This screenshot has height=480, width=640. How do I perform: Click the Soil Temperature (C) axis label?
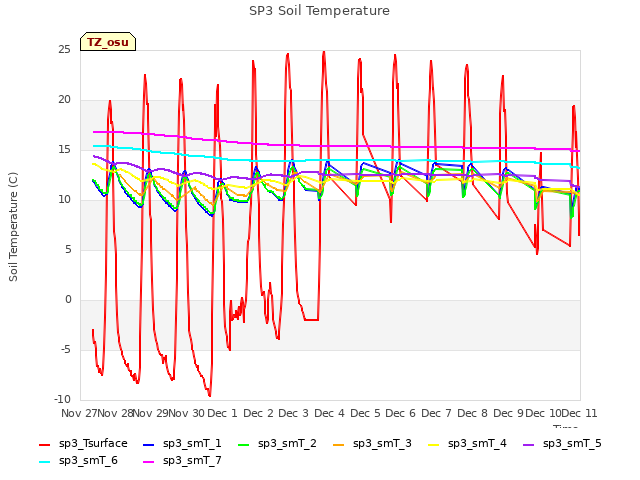(13, 227)
